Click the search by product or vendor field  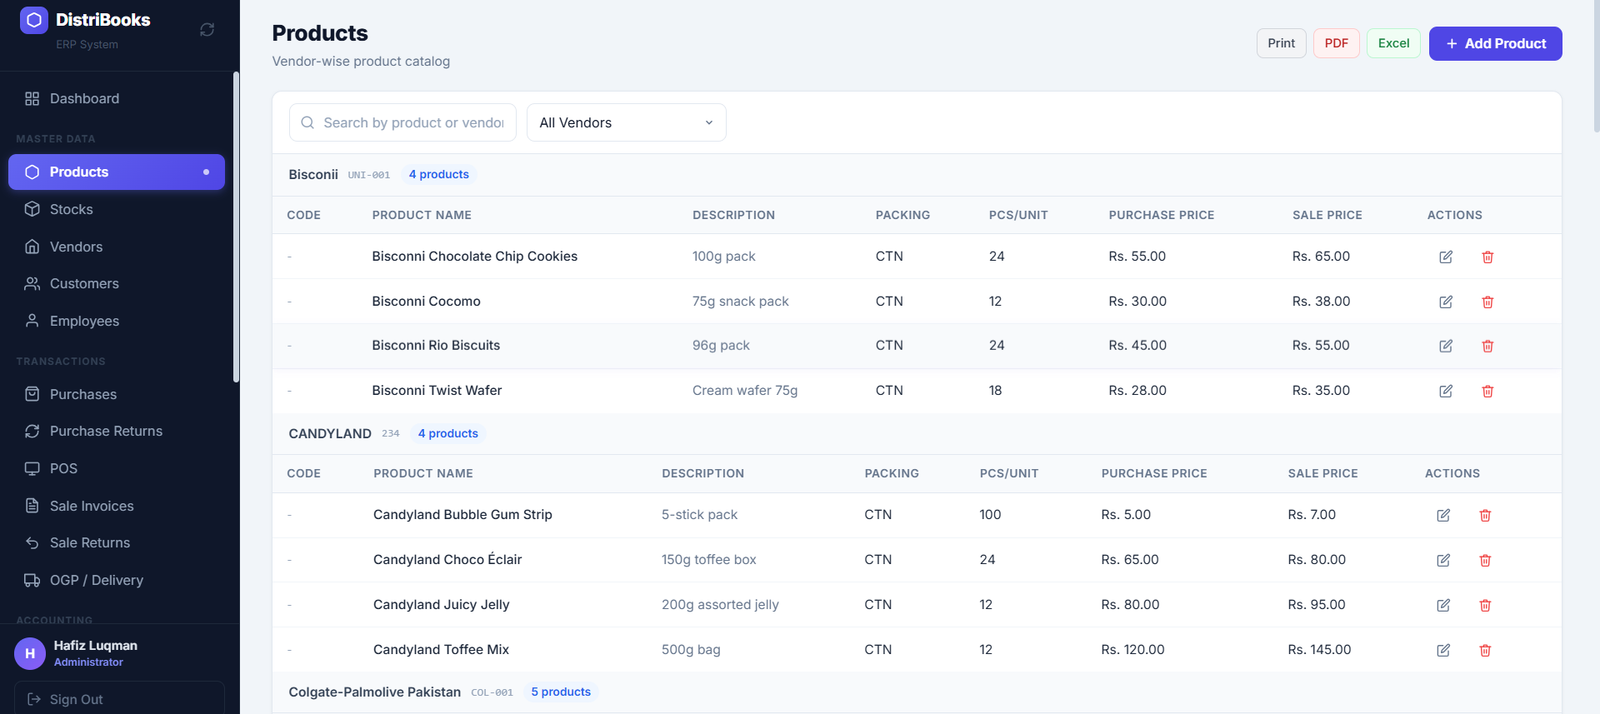tap(403, 123)
